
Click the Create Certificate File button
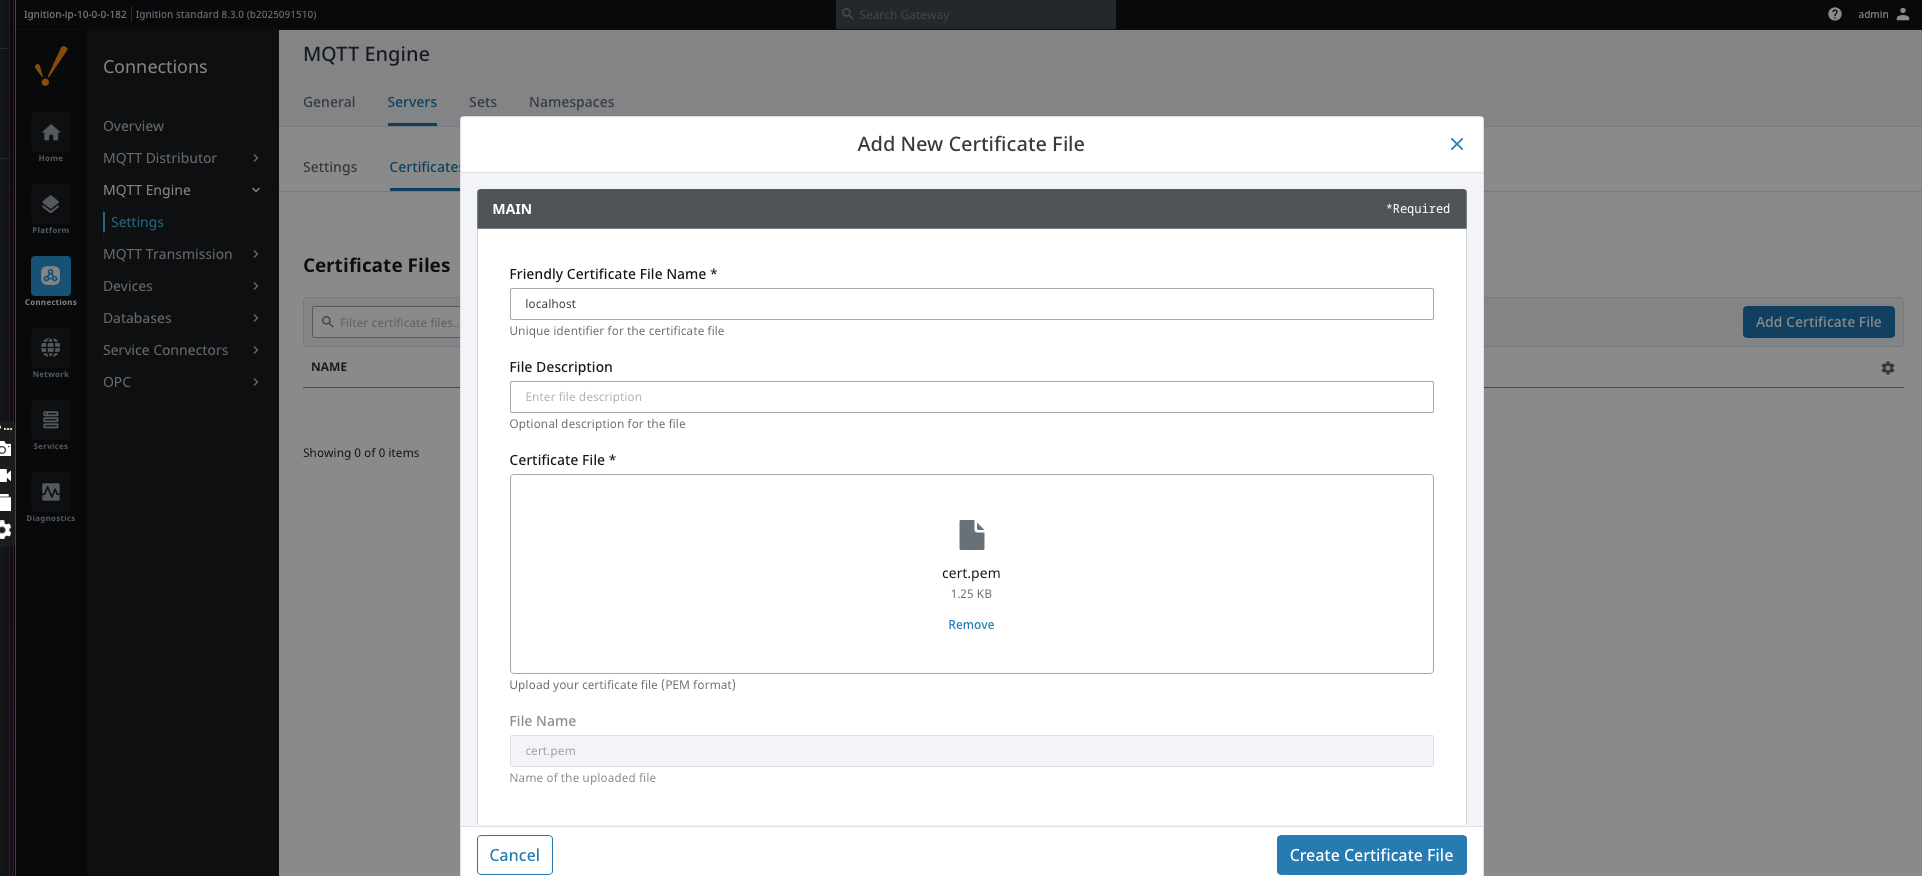click(x=1370, y=855)
